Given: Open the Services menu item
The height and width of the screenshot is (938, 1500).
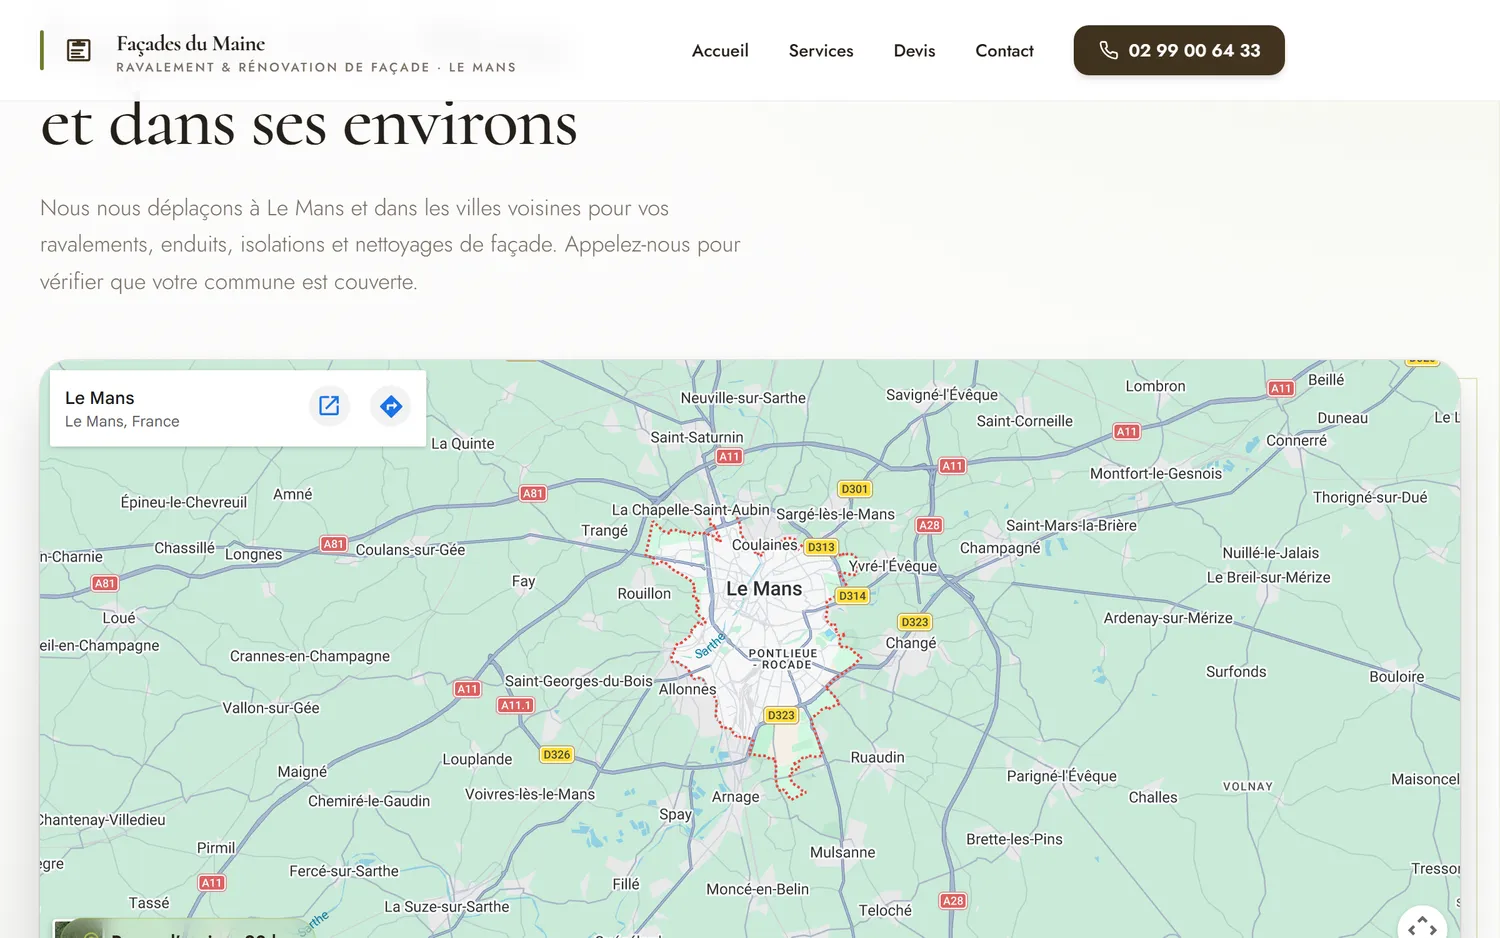Looking at the screenshot, I should point(821,50).
